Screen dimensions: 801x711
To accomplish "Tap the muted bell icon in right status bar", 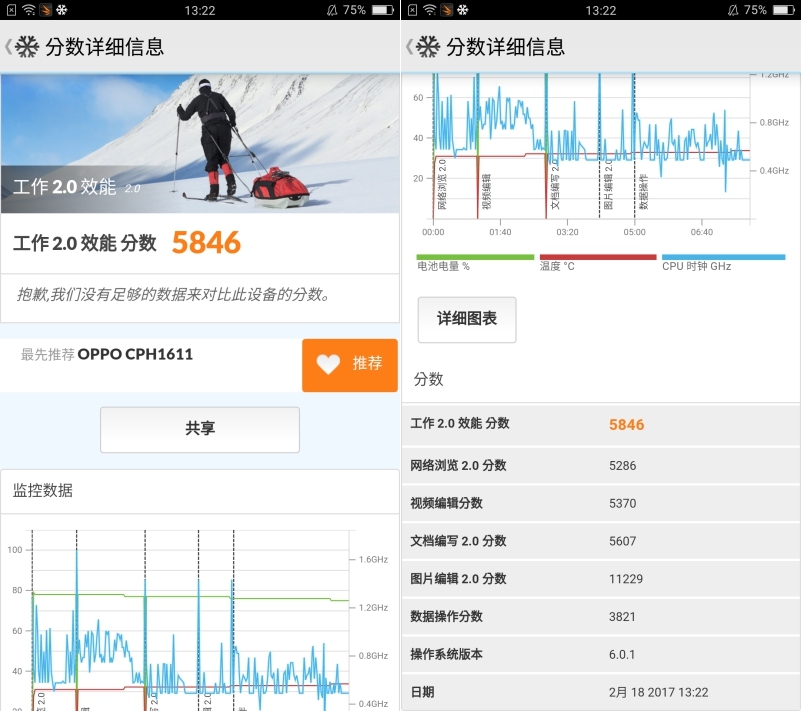I will tap(733, 10).
